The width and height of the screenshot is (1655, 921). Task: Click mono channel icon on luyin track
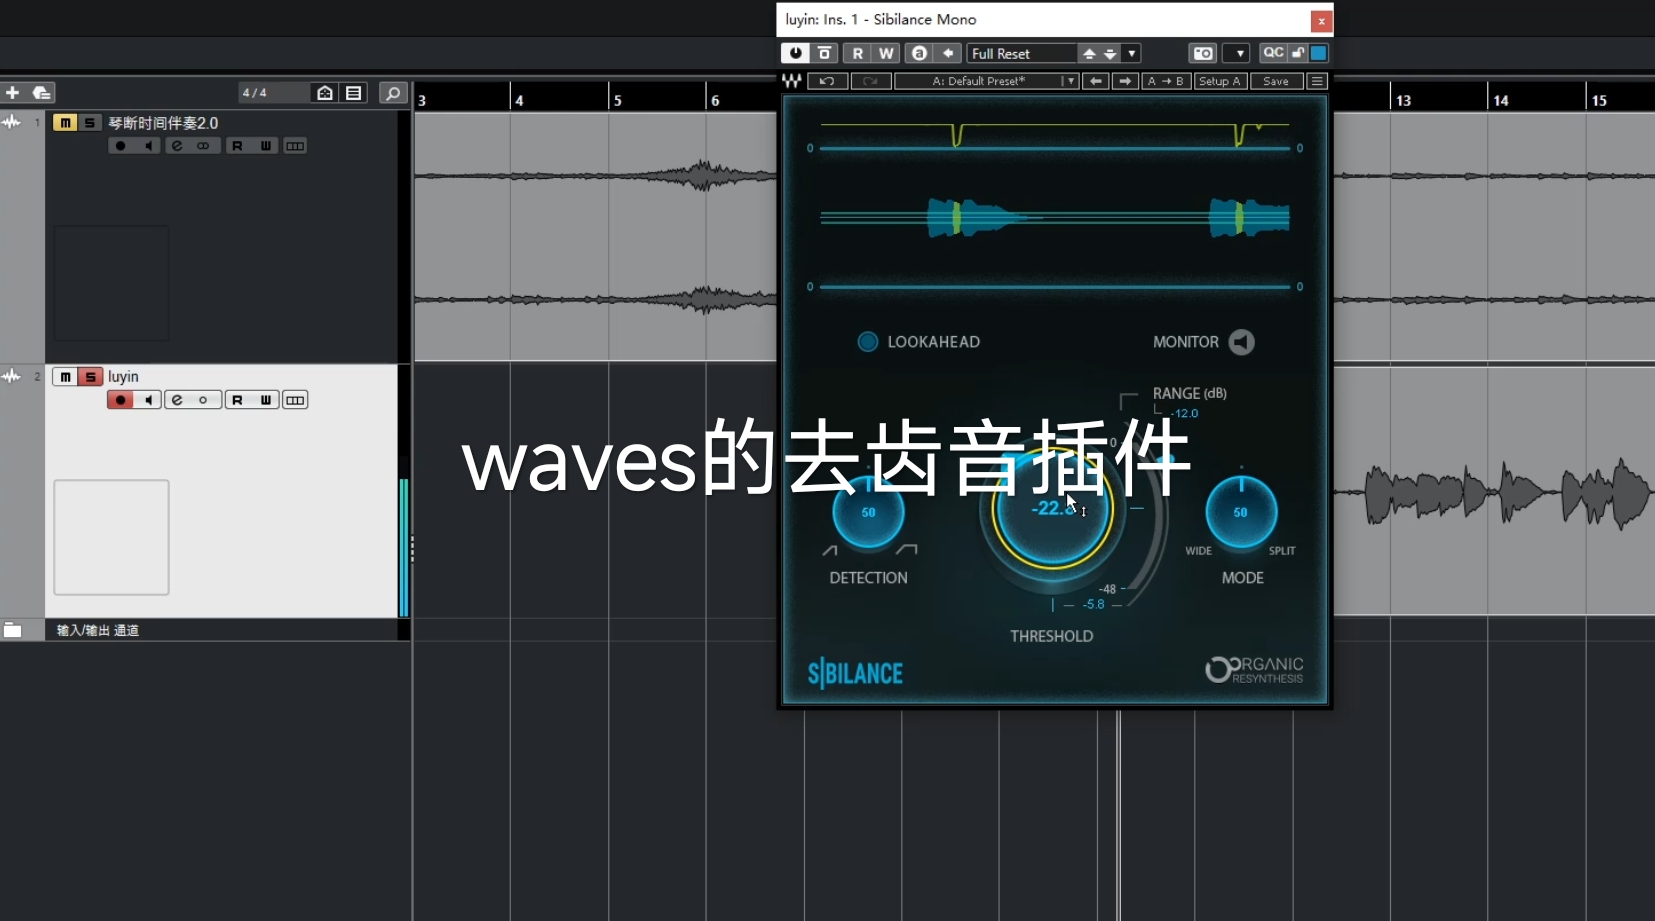click(x=204, y=400)
